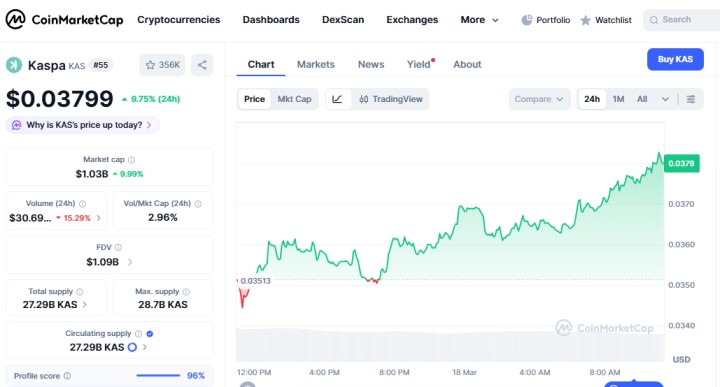Expand the More menu
The image size is (720, 387).
(479, 20)
